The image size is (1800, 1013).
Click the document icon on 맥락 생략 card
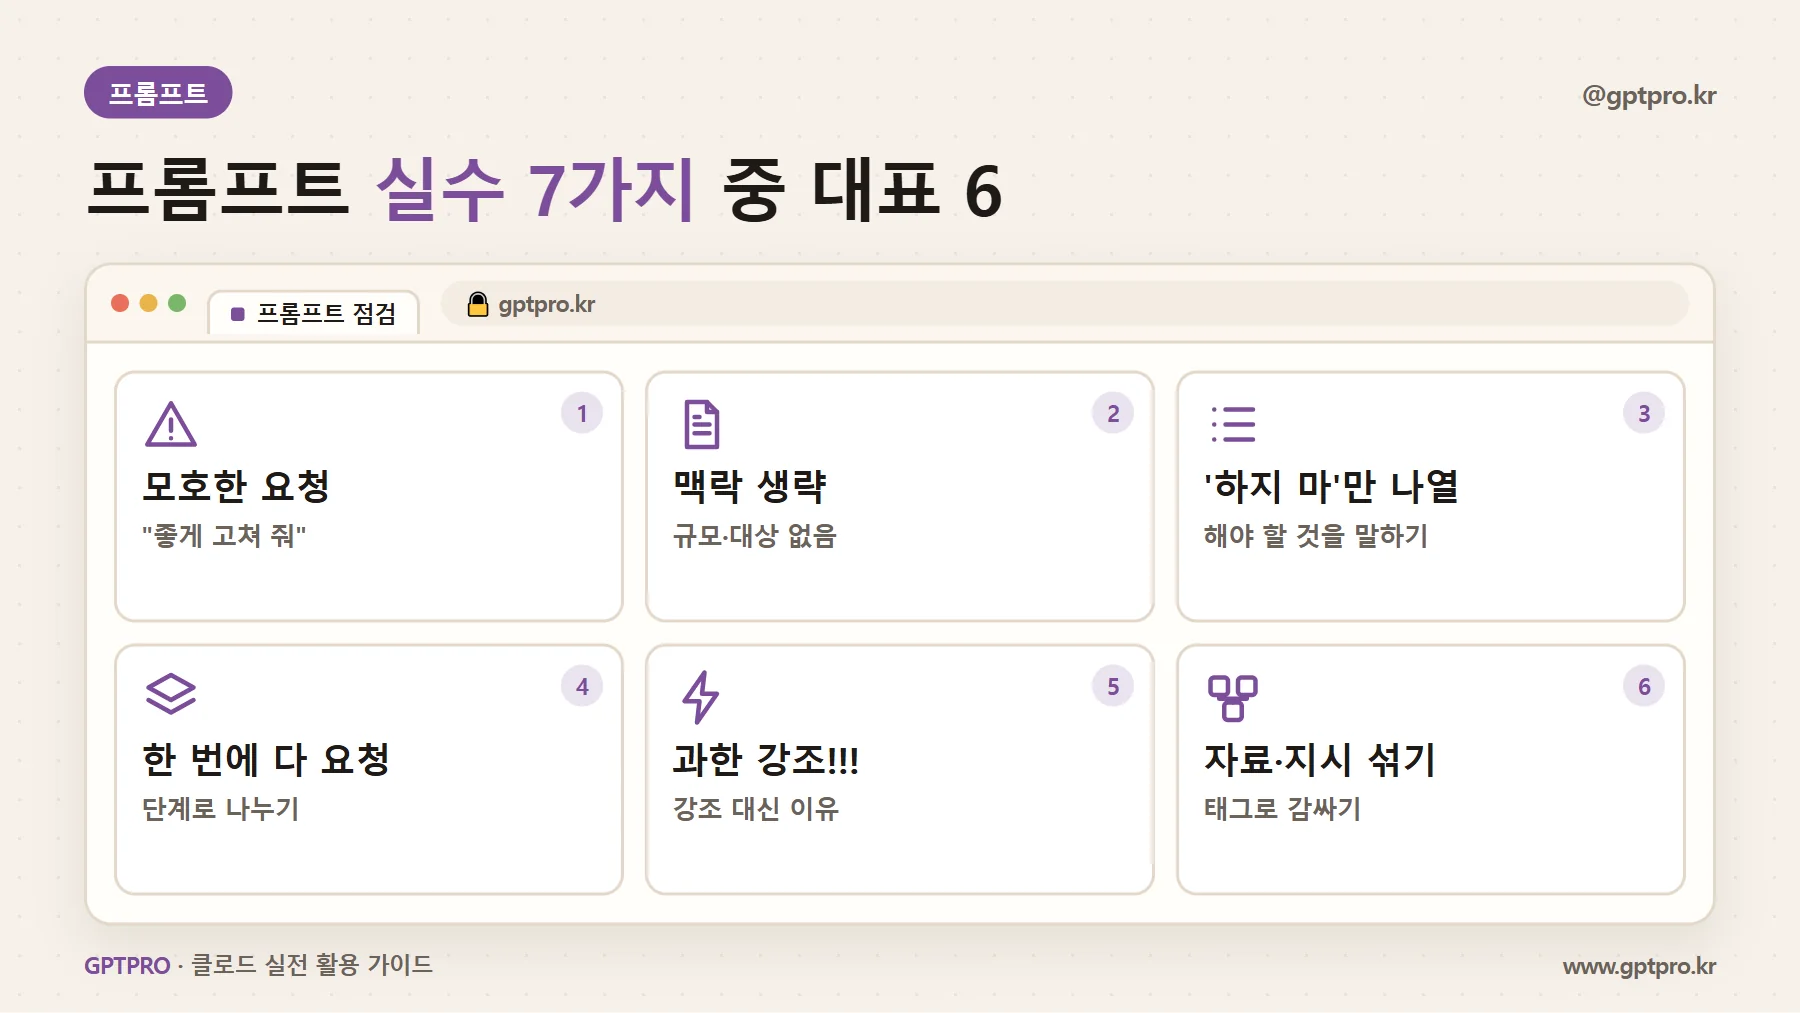coord(702,424)
